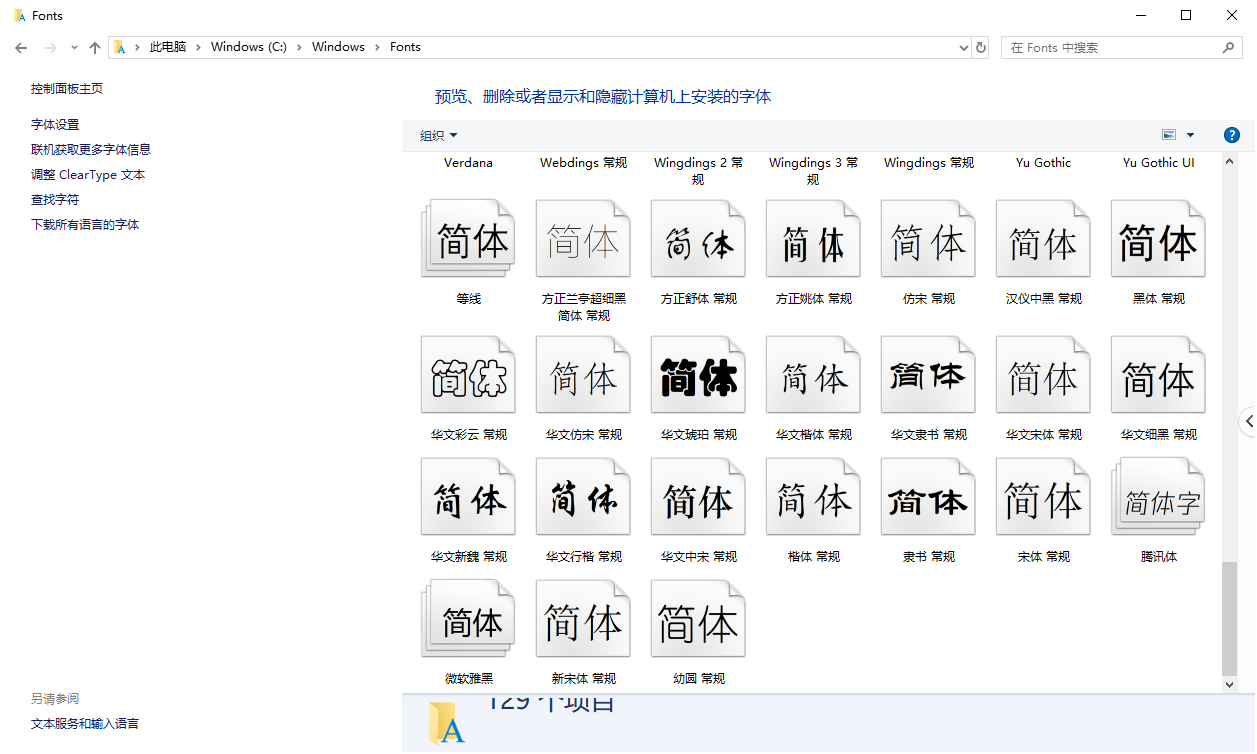
Task: Expand chevron after 此电脑 in address bar
Action: pos(198,47)
